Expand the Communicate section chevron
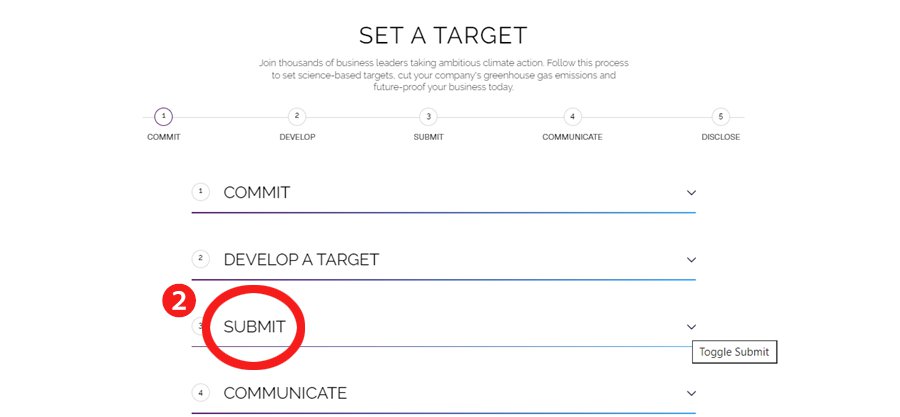The width and height of the screenshot is (900, 417). pos(691,394)
